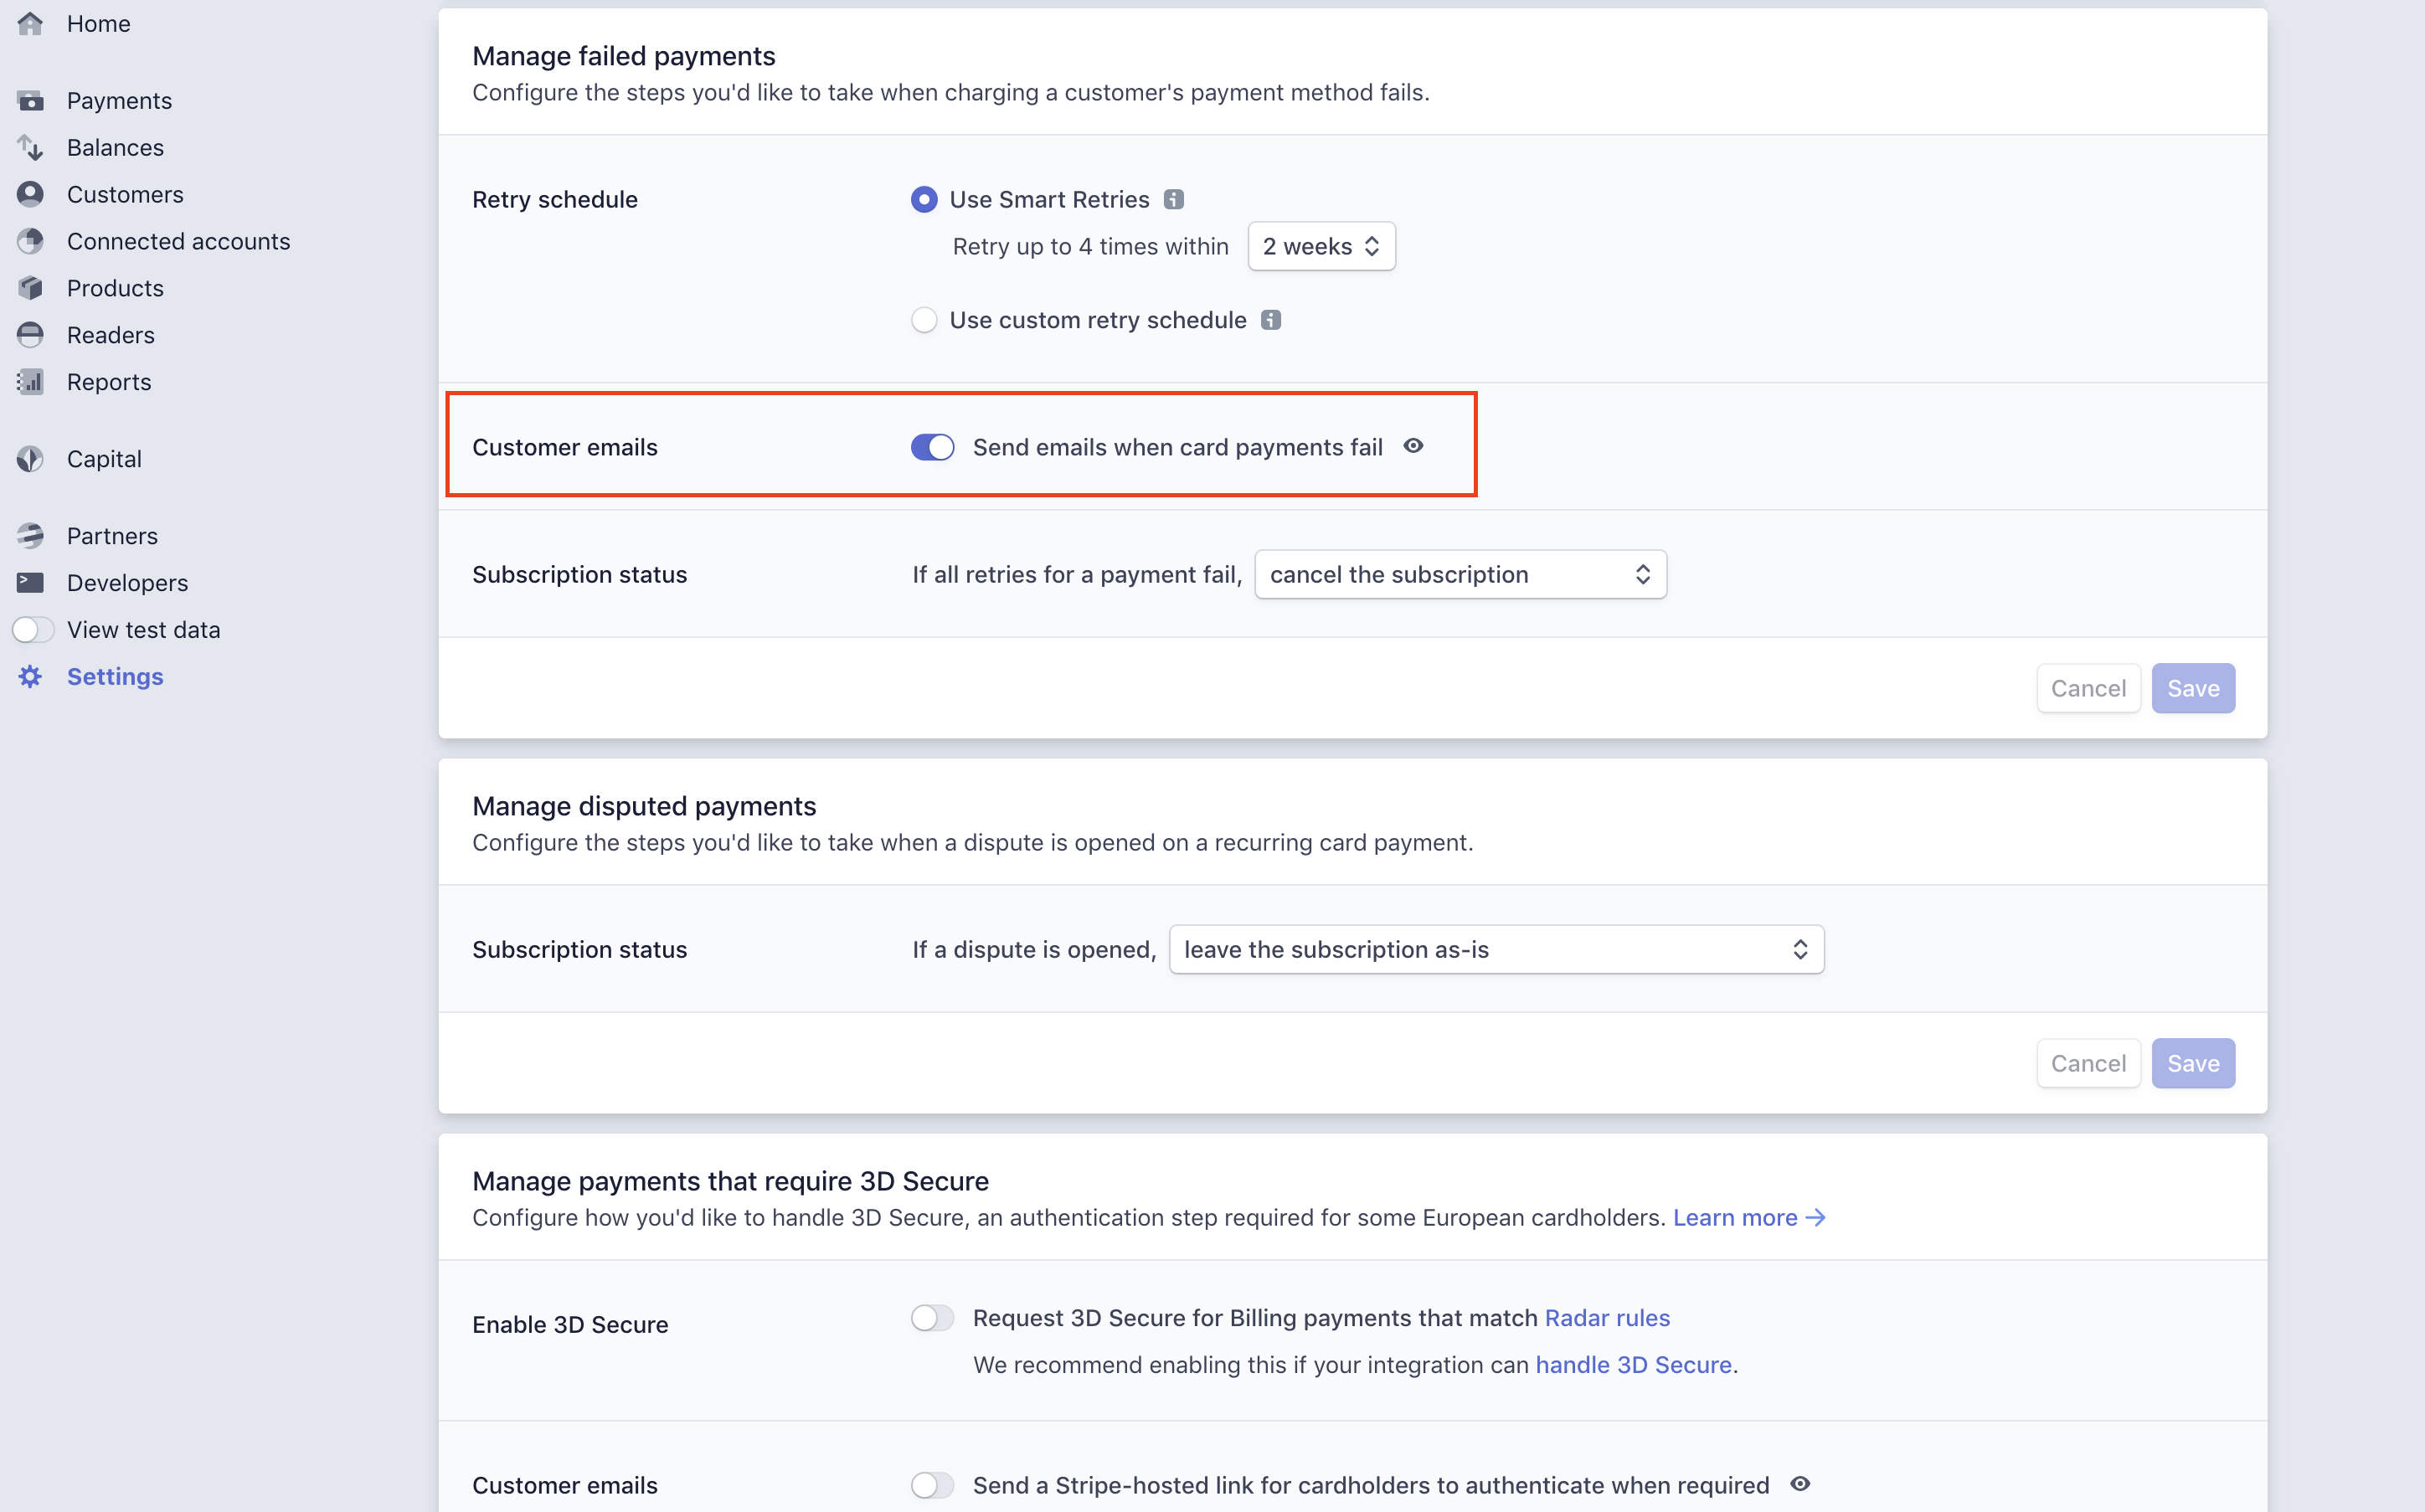Navigate to Customers
Viewport: 2425px width, 1512px height.
pyautogui.click(x=125, y=194)
